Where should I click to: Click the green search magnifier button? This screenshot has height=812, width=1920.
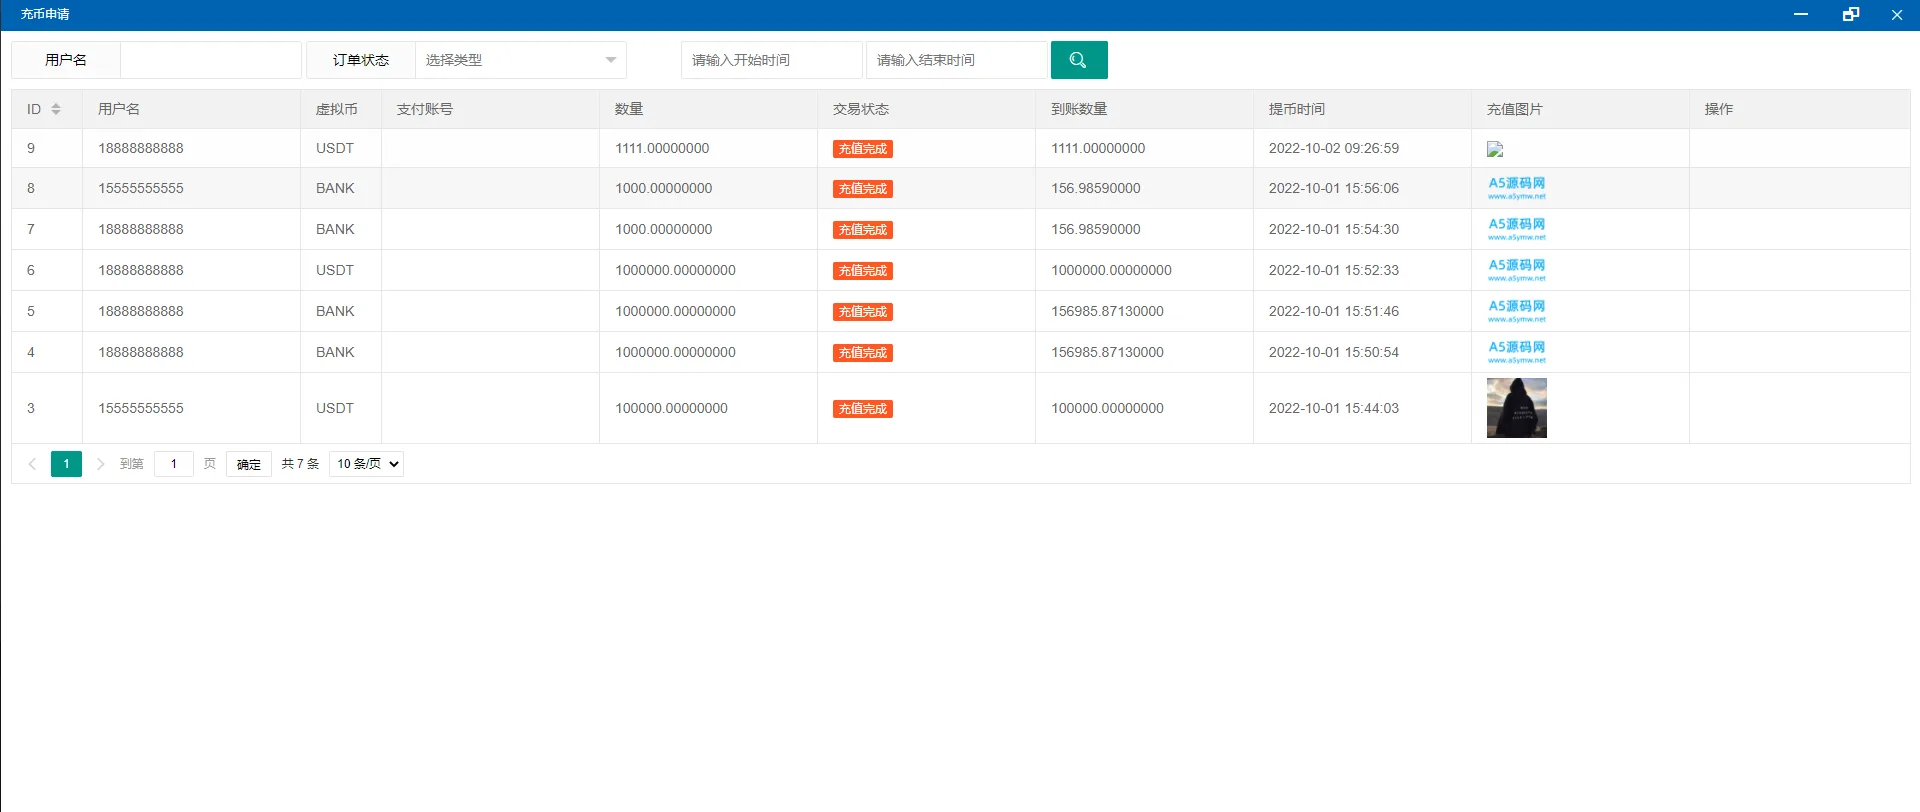(1078, 60)
